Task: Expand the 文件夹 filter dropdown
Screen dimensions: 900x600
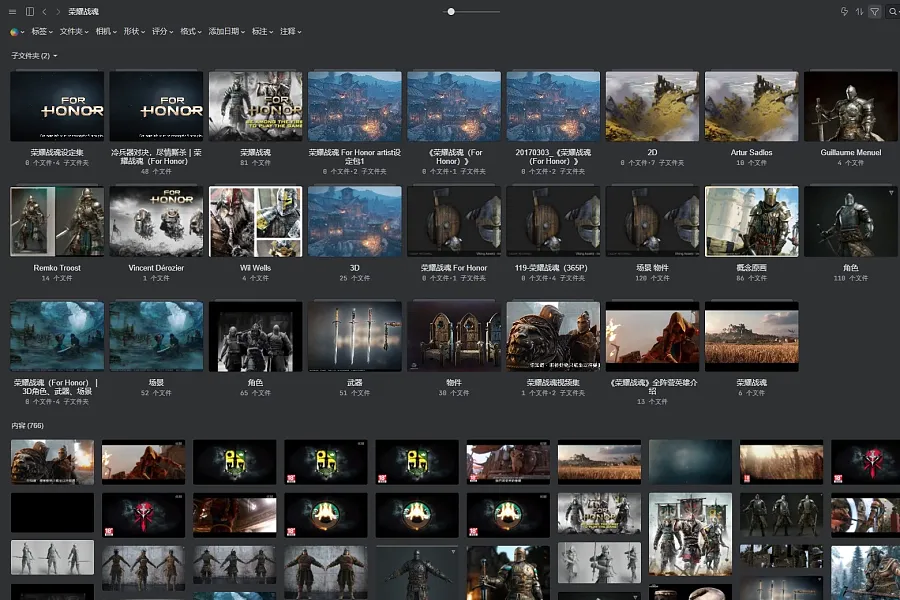Action: coord(74,32)
